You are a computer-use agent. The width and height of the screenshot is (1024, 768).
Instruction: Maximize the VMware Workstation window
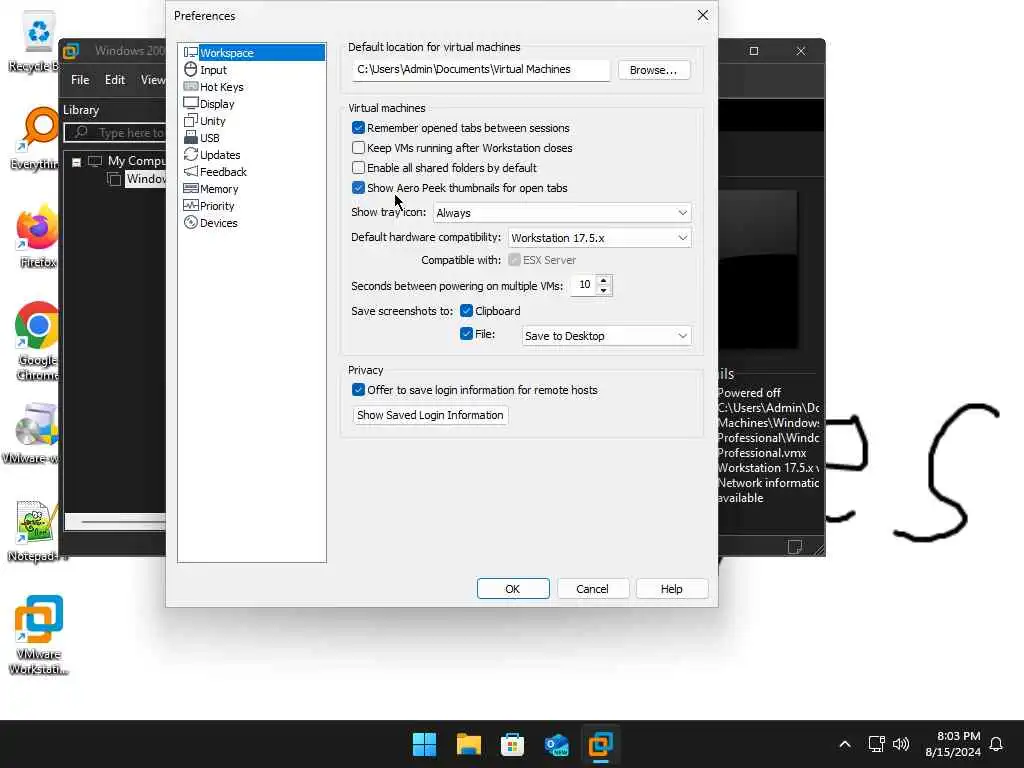point(754,51)
